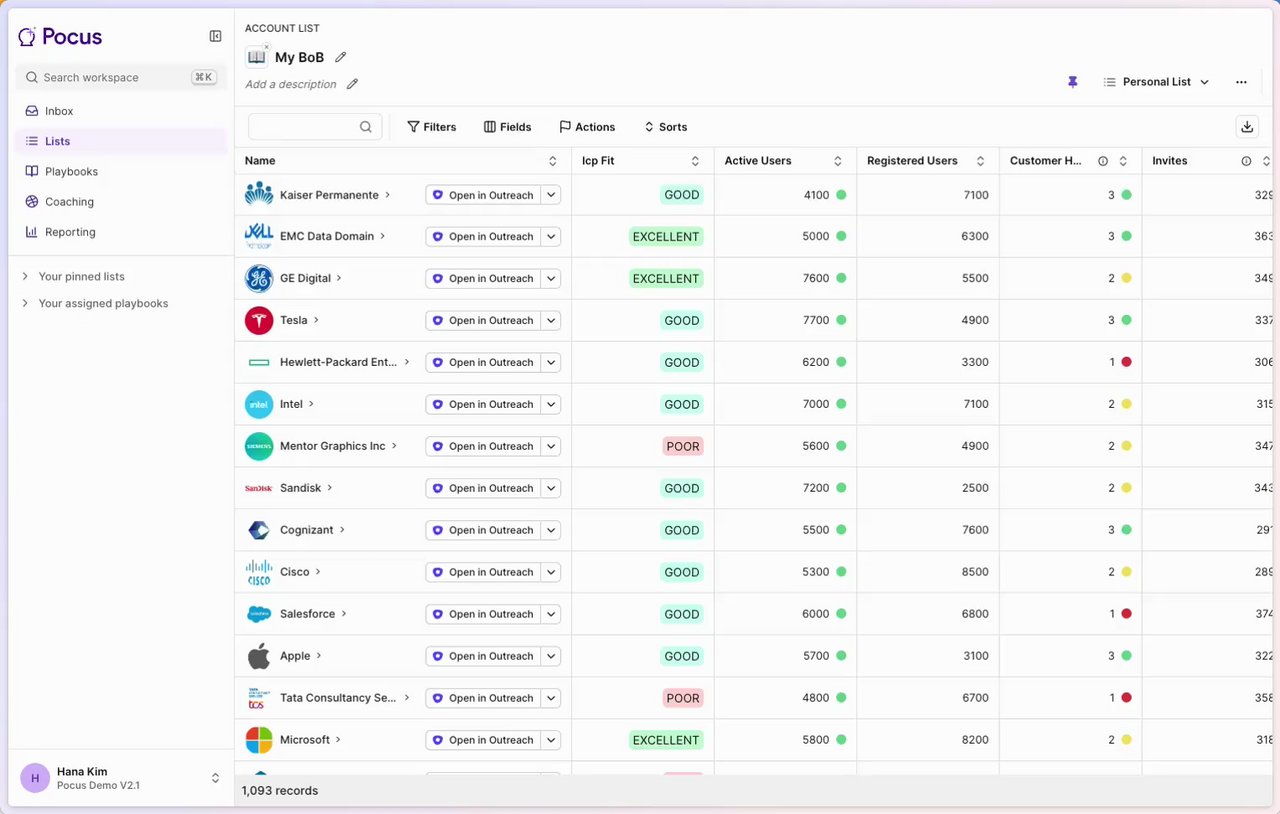Open the Actions menu
The width and height of the screenshot is (1280, 814).
(587, 127)
